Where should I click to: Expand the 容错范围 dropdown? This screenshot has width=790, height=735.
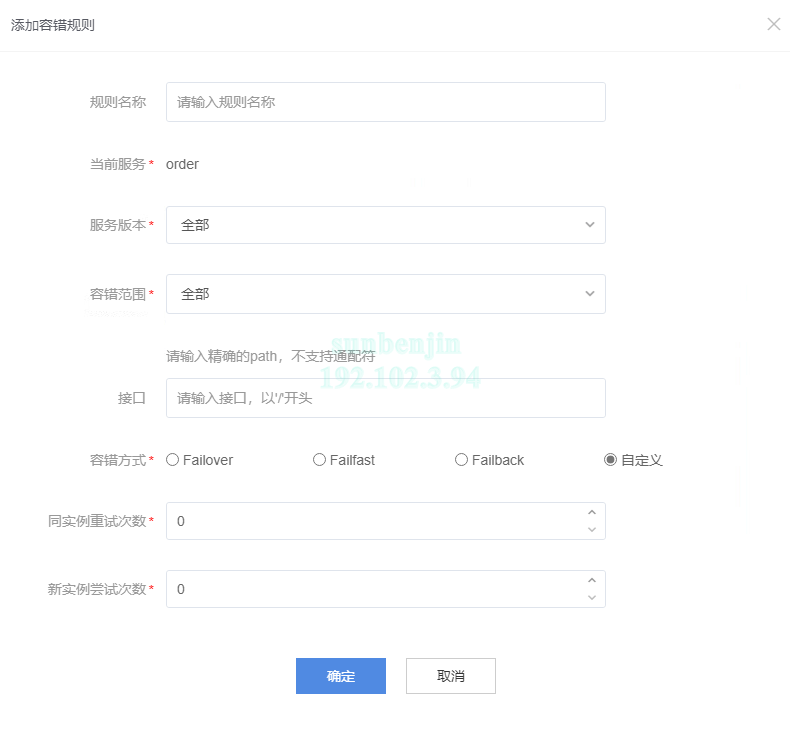coord(385,294)
